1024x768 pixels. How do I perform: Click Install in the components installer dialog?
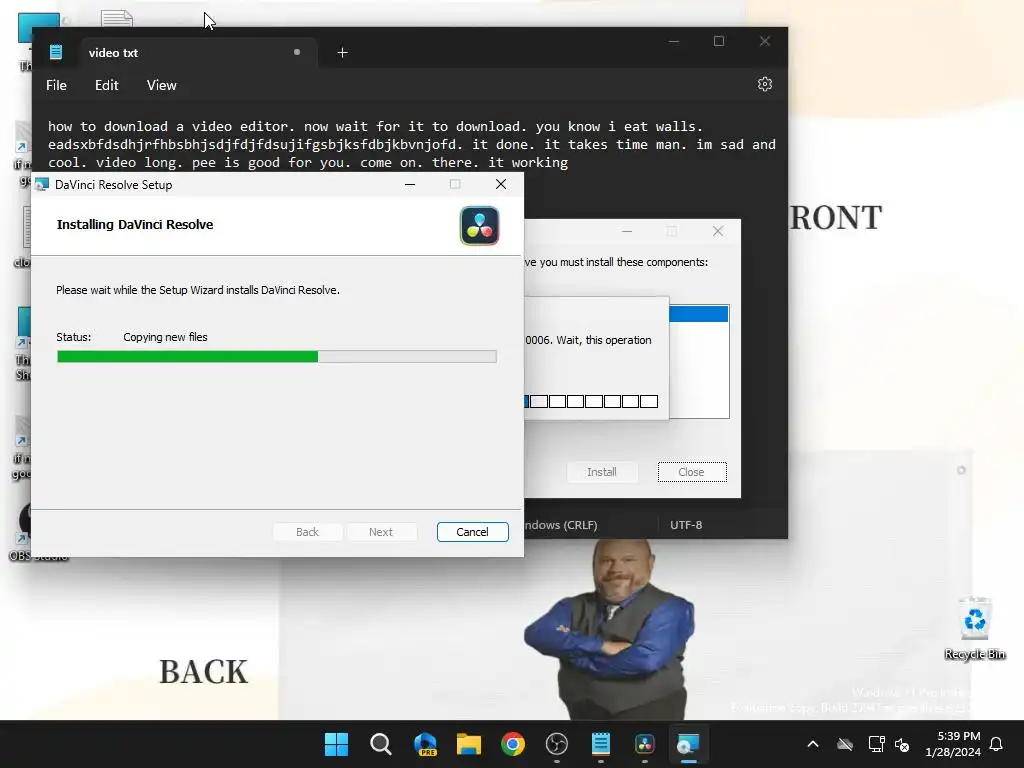pyautogui.click(x=601, y=472)
